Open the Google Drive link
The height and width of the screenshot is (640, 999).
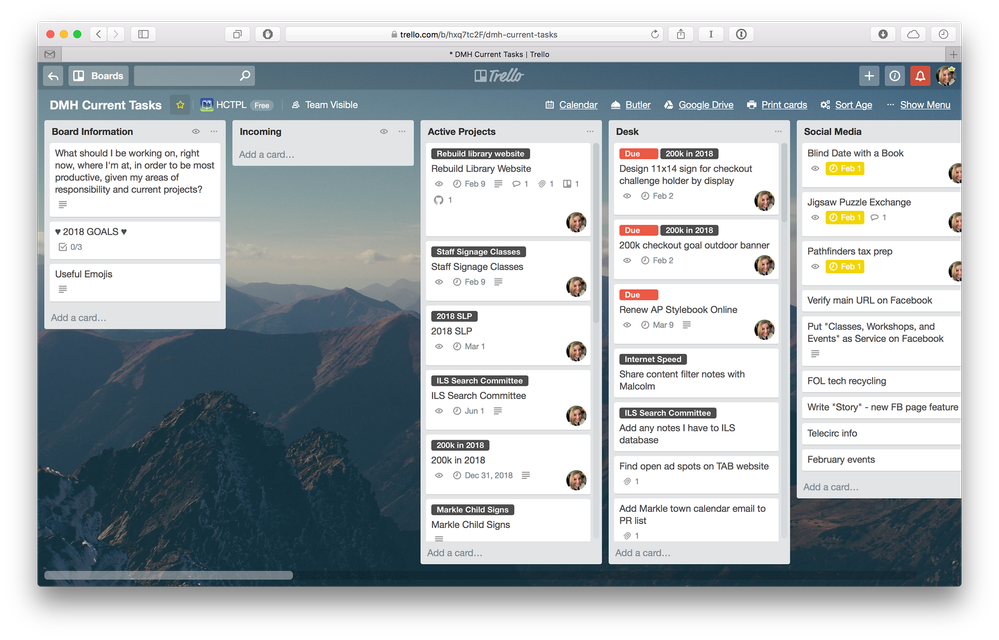(698, 105)
